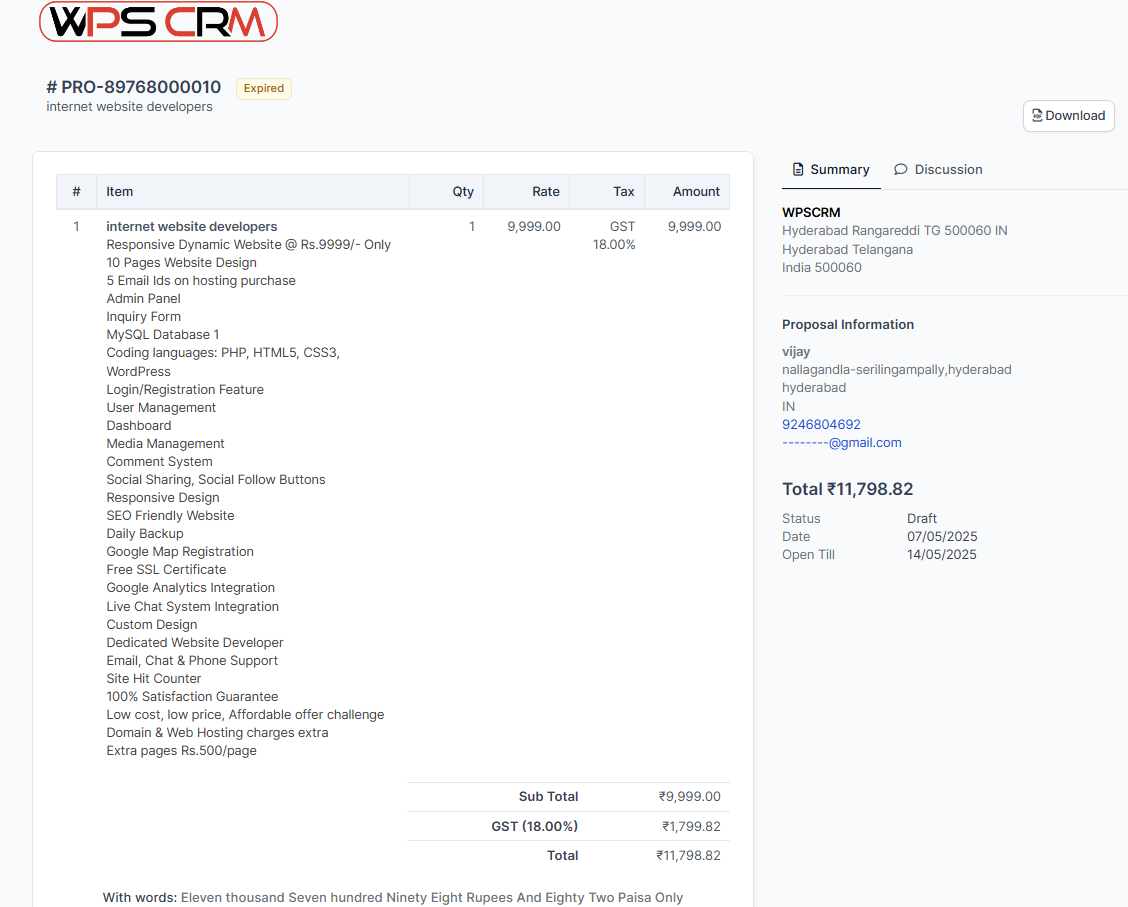Click the GST (18.00%) row value
This screenshot has height=907, width=1128.
click(690, 826)
